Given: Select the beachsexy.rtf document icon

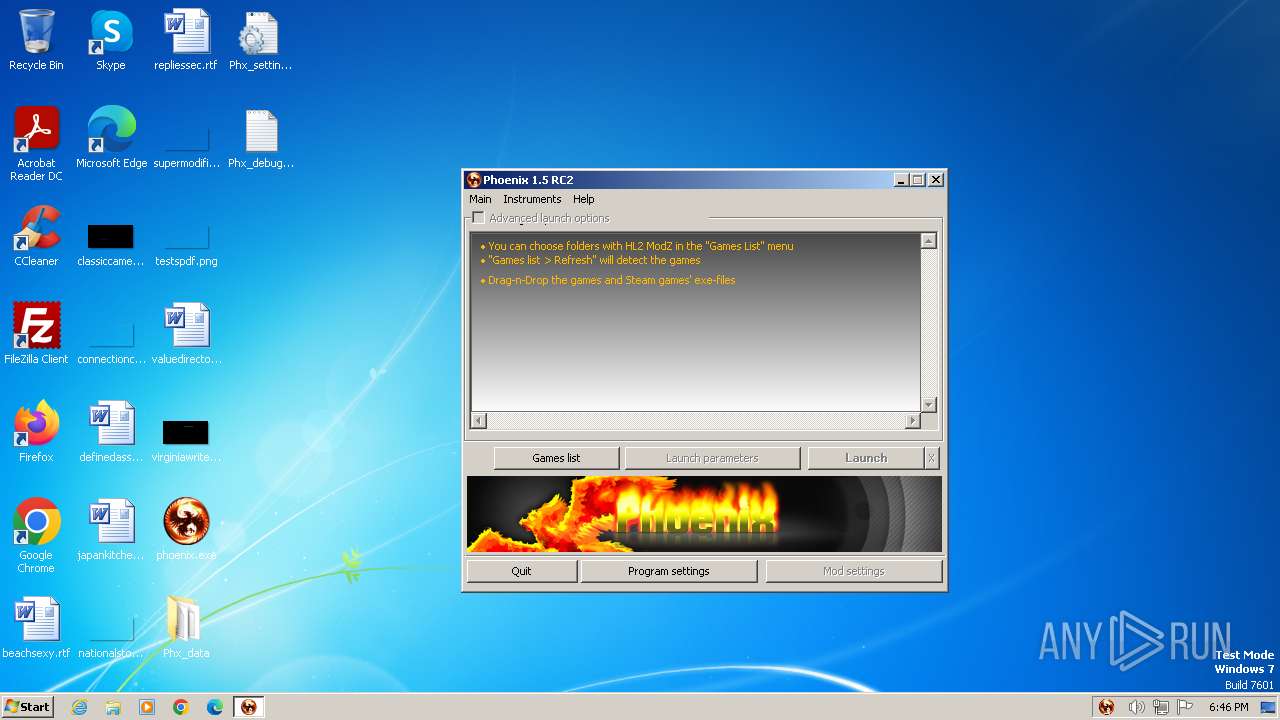Looking at the screenshot, I should 36,628.
